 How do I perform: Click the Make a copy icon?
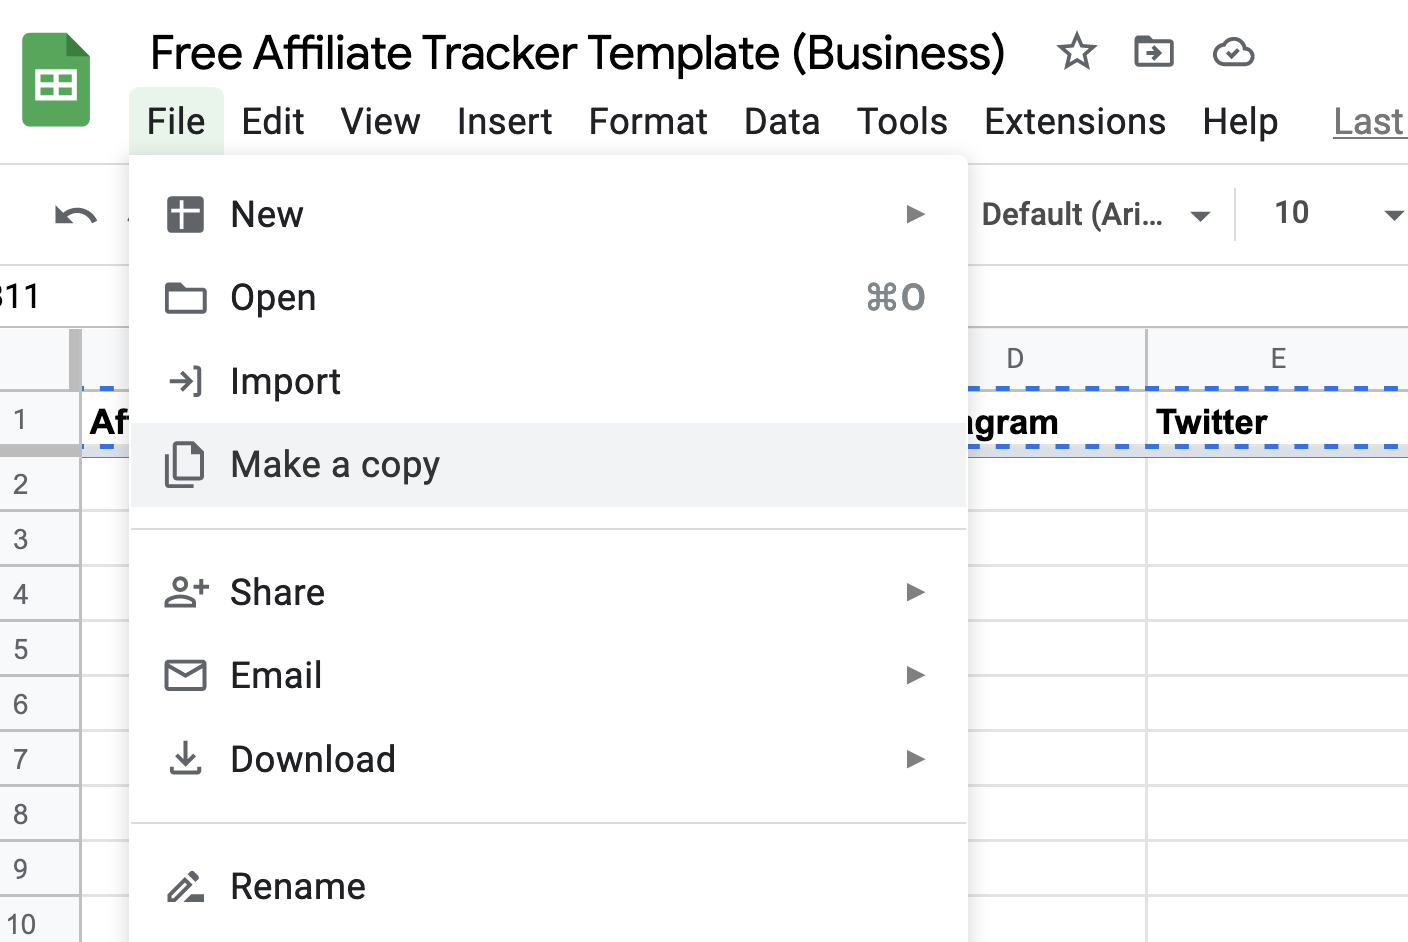pos(184,464)
